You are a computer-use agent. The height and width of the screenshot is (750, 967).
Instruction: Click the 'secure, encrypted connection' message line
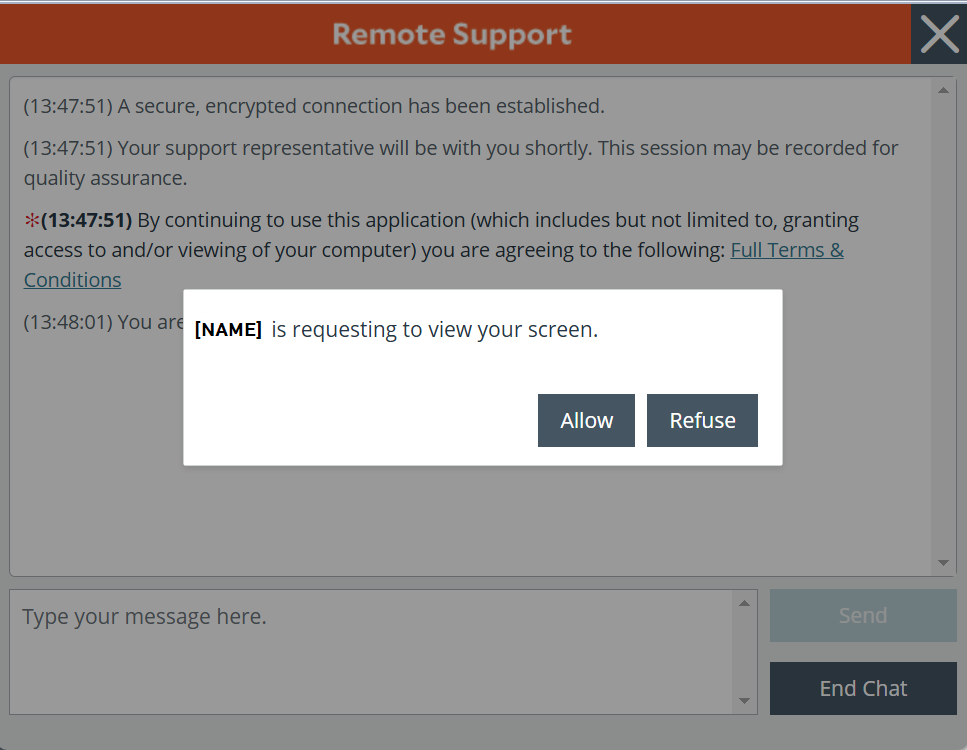pos(314,106)
